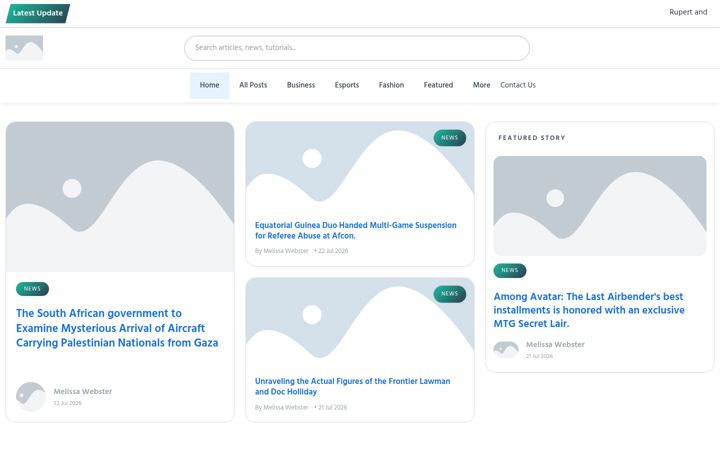Click the FEATURED STORY heading
The height and width of the screenshot is (450, 720).
[x=532, y=138]
